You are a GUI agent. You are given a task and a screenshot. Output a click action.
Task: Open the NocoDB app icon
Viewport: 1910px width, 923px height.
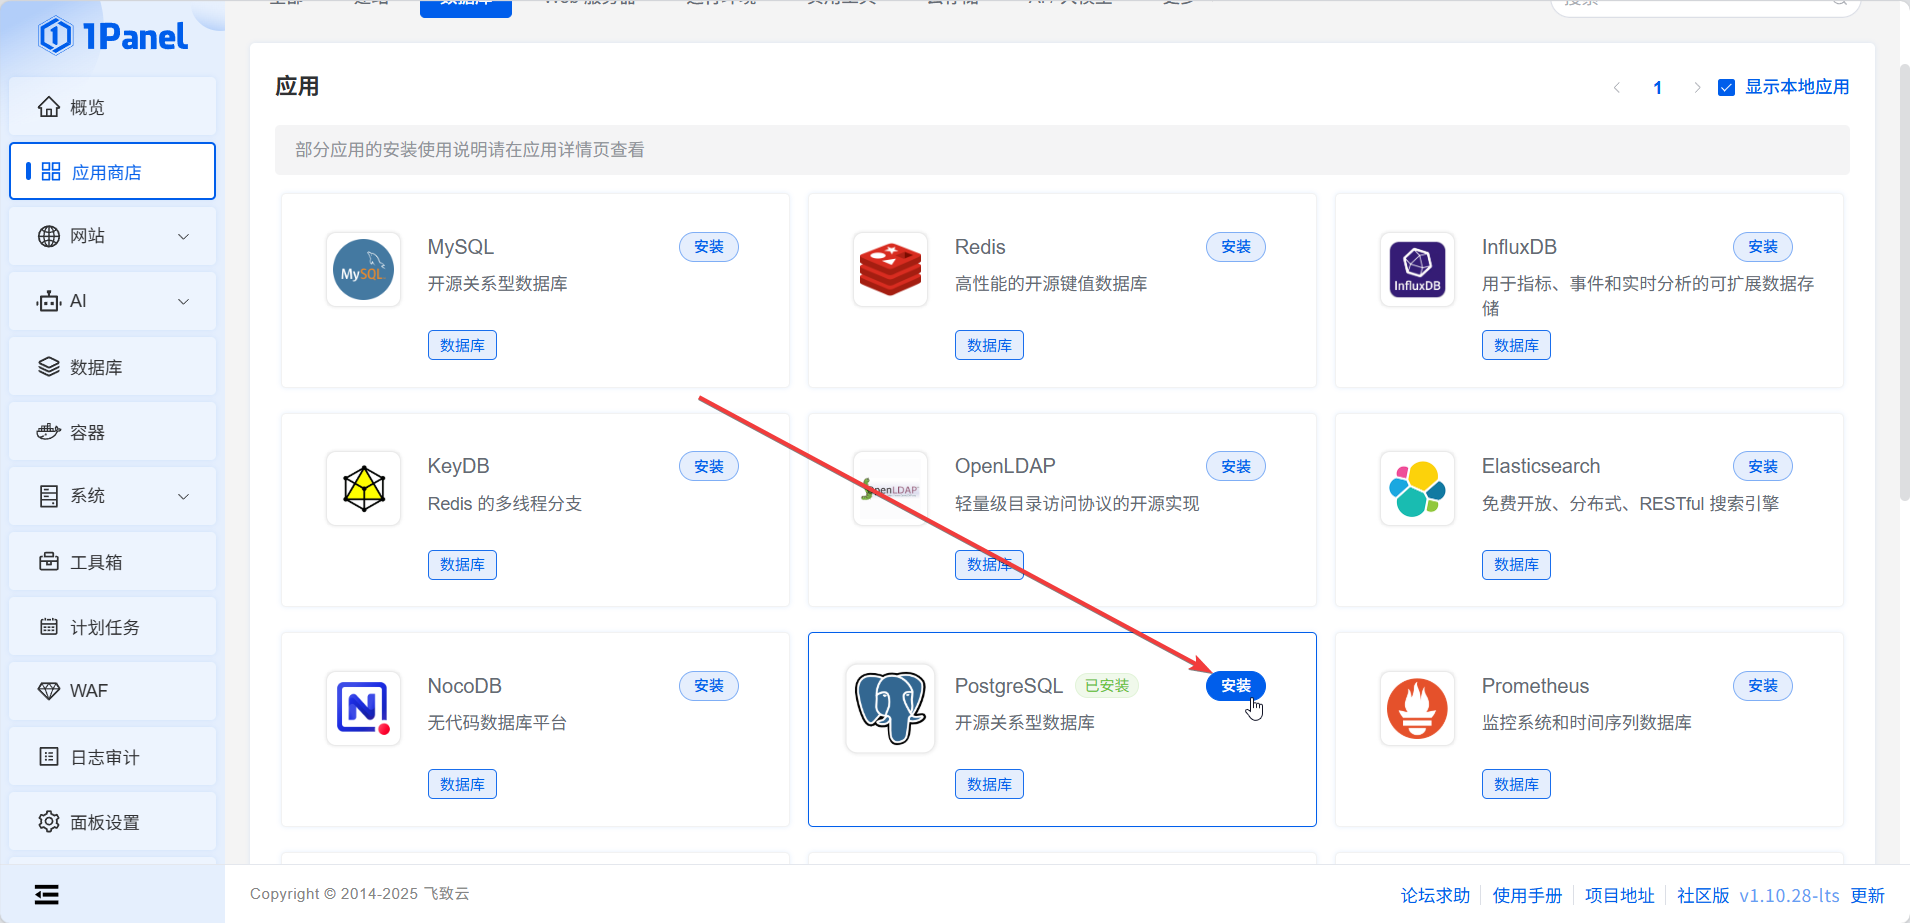click(363, 708)
